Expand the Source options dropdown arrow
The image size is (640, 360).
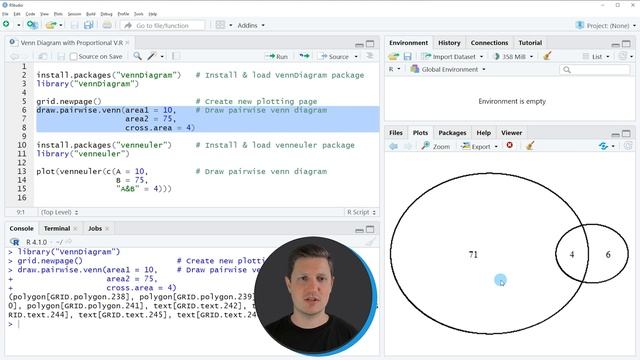356,57
